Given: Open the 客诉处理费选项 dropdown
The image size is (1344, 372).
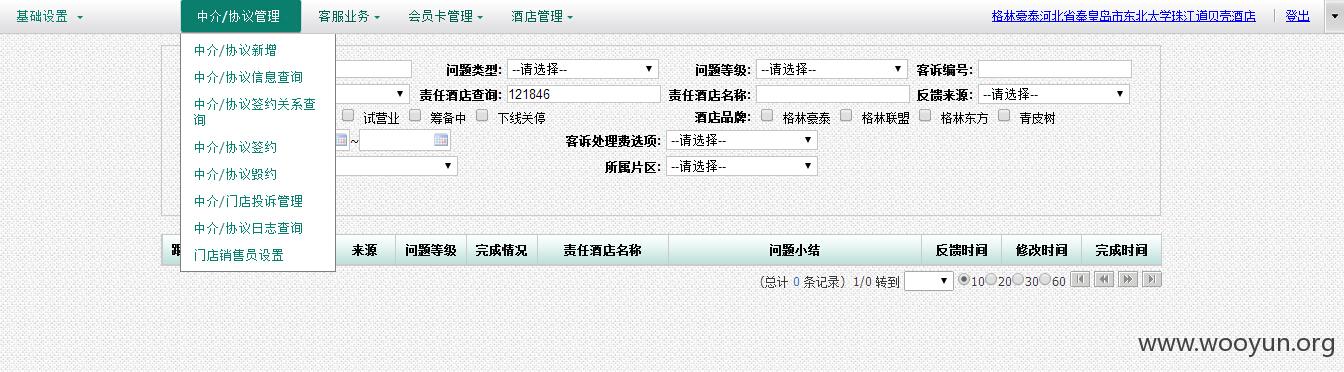Looking at the screenshot, I should point(742,140).
